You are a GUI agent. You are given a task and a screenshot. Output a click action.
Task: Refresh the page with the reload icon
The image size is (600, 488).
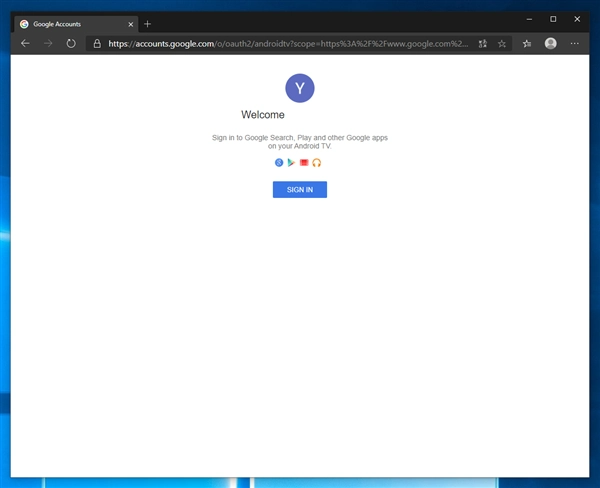[71, 44]
